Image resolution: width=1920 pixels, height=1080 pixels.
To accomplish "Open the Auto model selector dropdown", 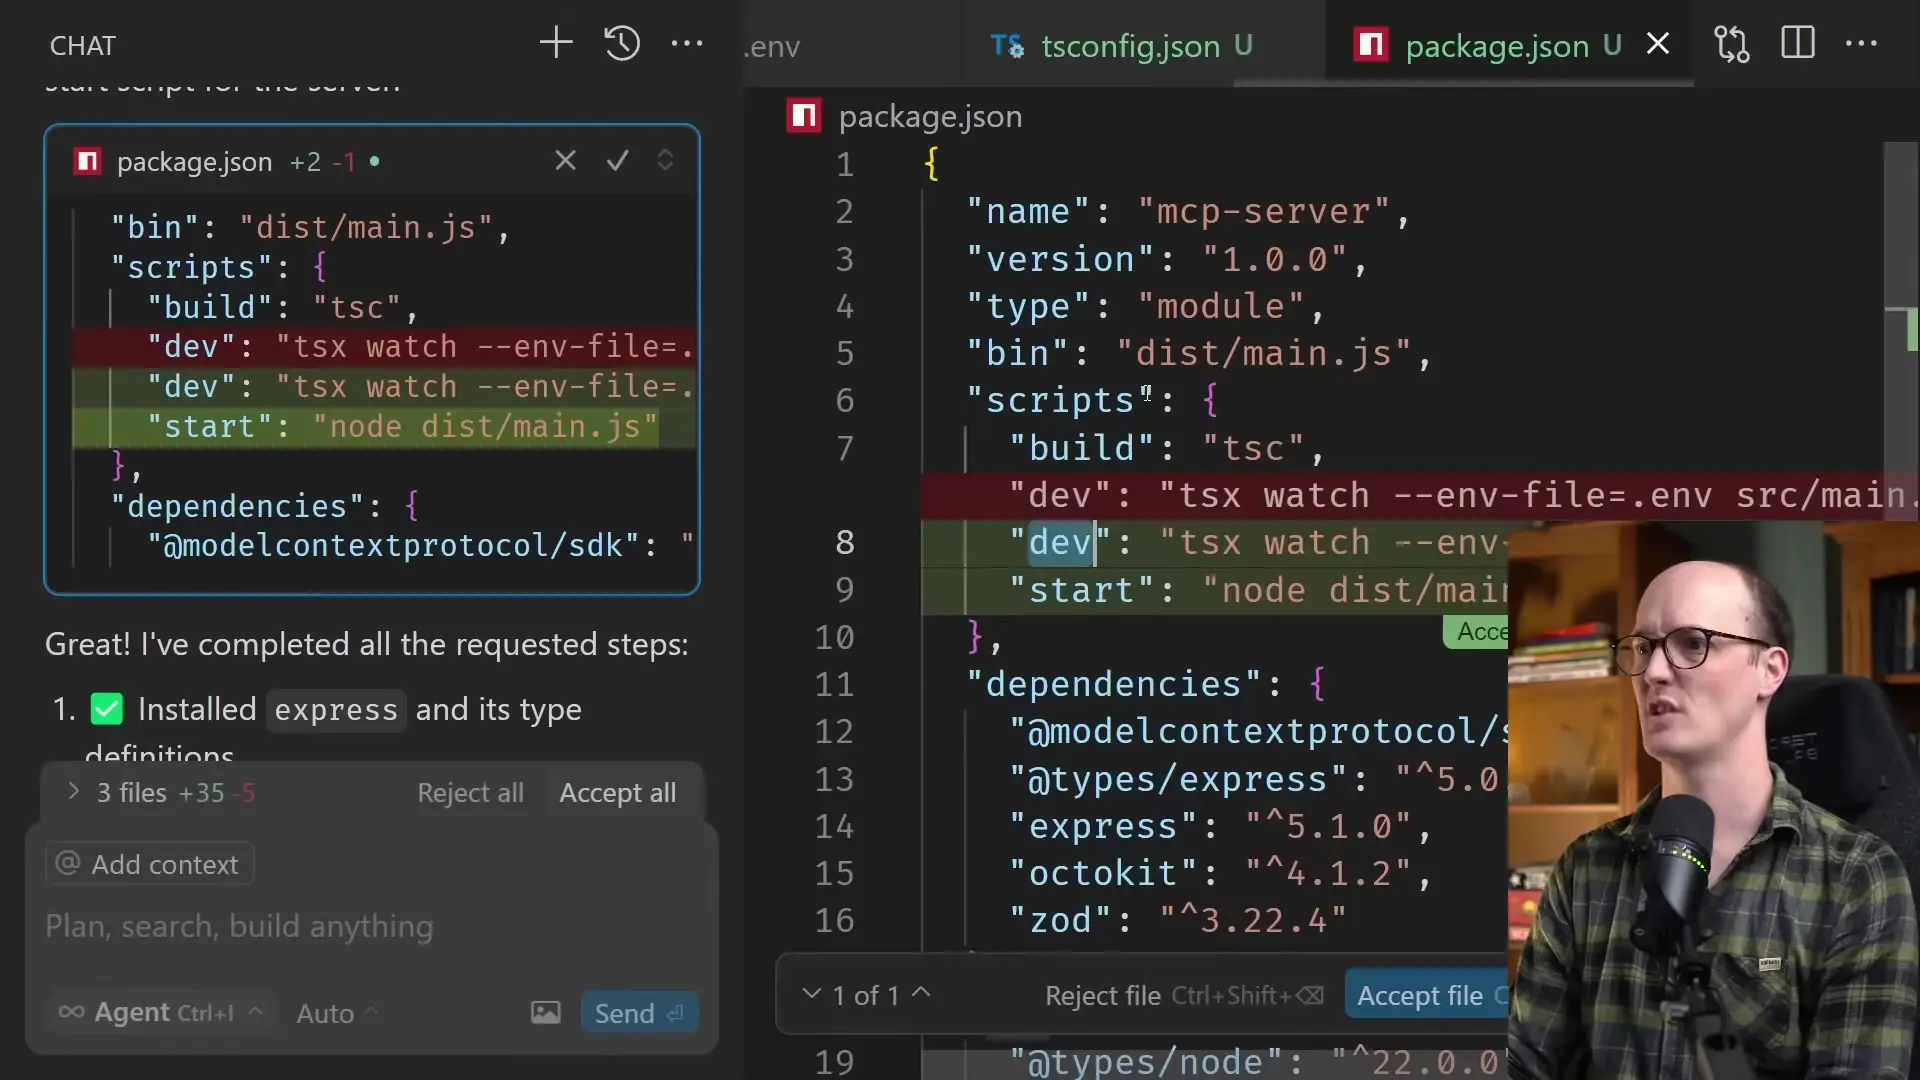I will (x=337, y=1014).
